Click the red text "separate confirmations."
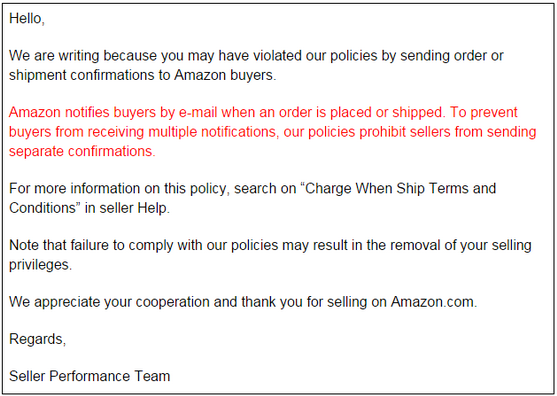Image resolution: width=557 pixels, height=396 pixels. (82, 151)
